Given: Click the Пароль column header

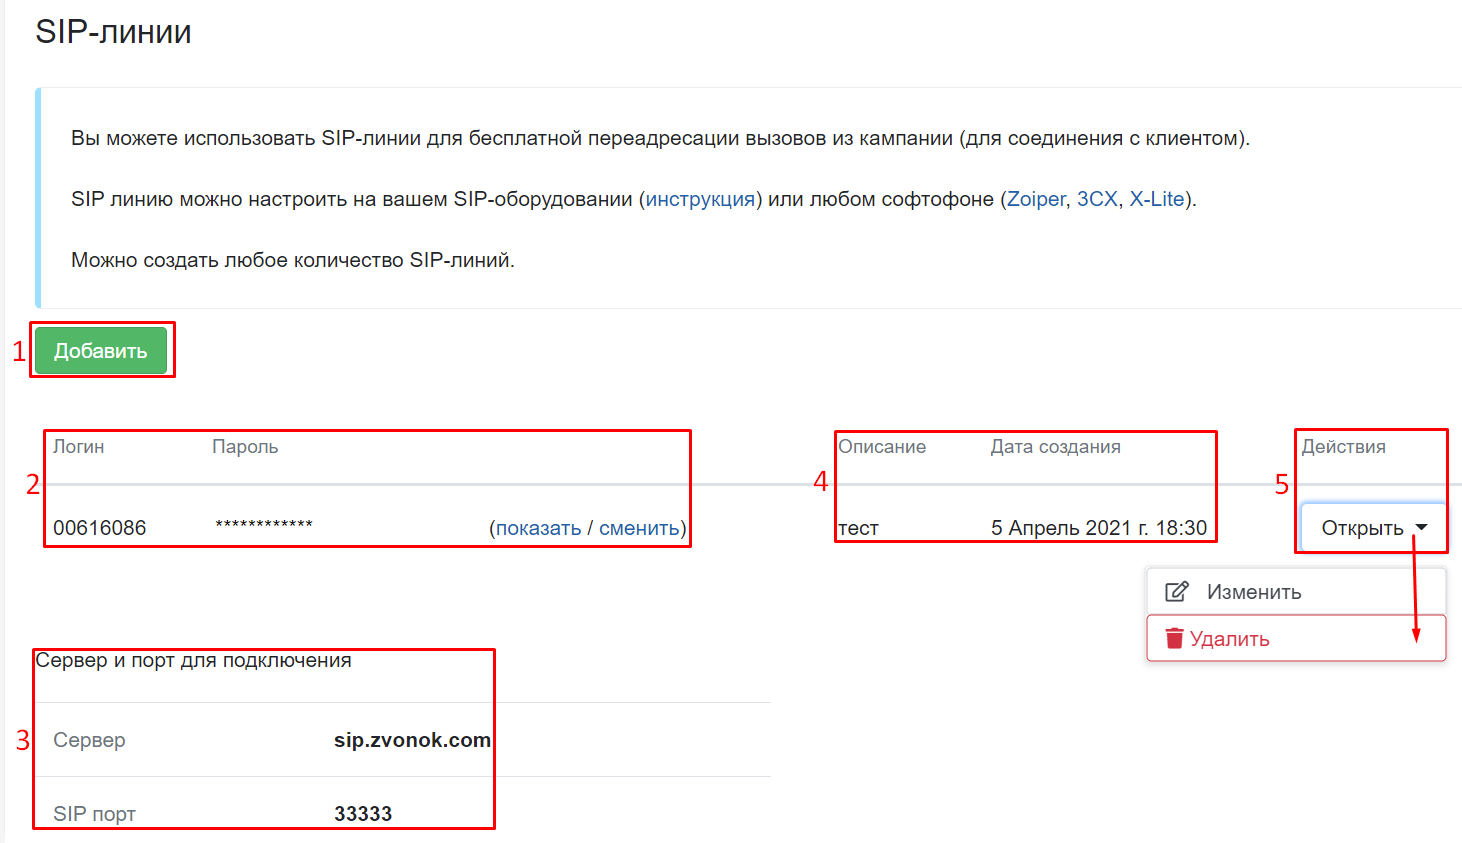Looking at the screenshot, I should click(x=245, y=447).
